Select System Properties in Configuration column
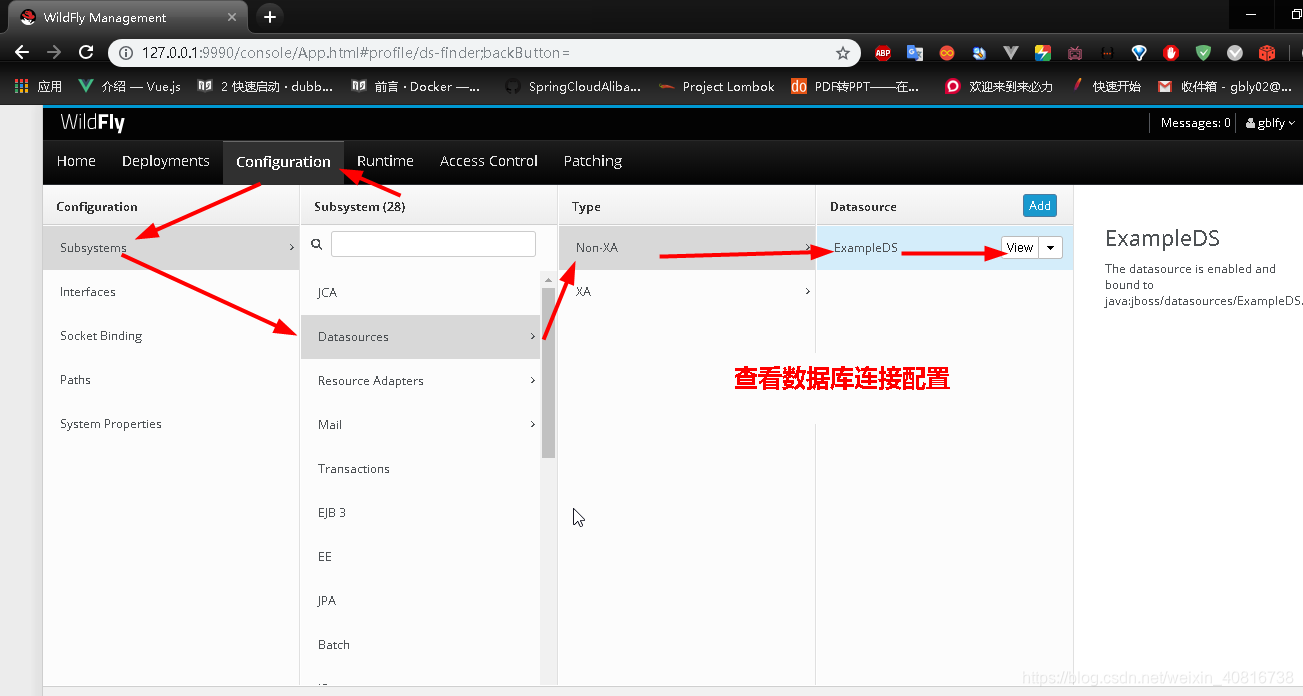The height and width of the screenshot is (696, 1303). (x=171, y=424)
